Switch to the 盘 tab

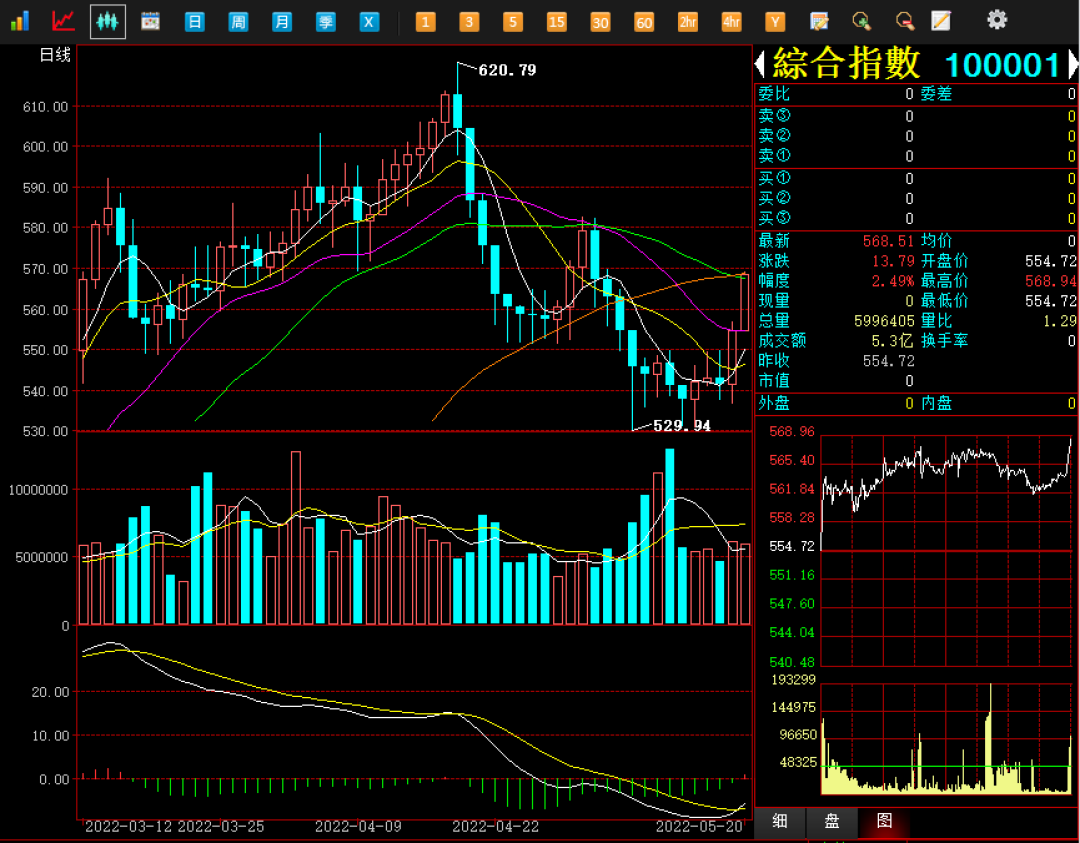pyautogui.click(x=832, y=821)
